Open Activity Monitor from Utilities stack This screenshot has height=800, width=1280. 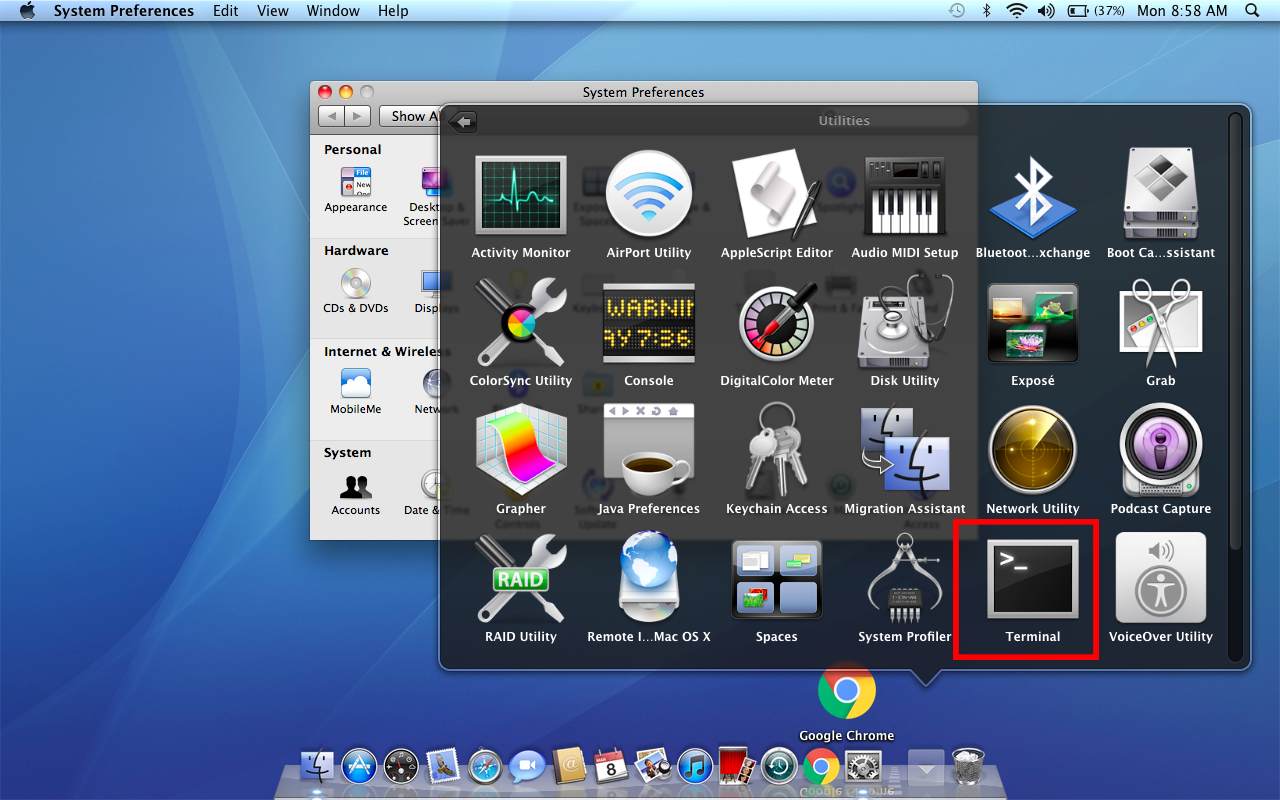point(521,207)
